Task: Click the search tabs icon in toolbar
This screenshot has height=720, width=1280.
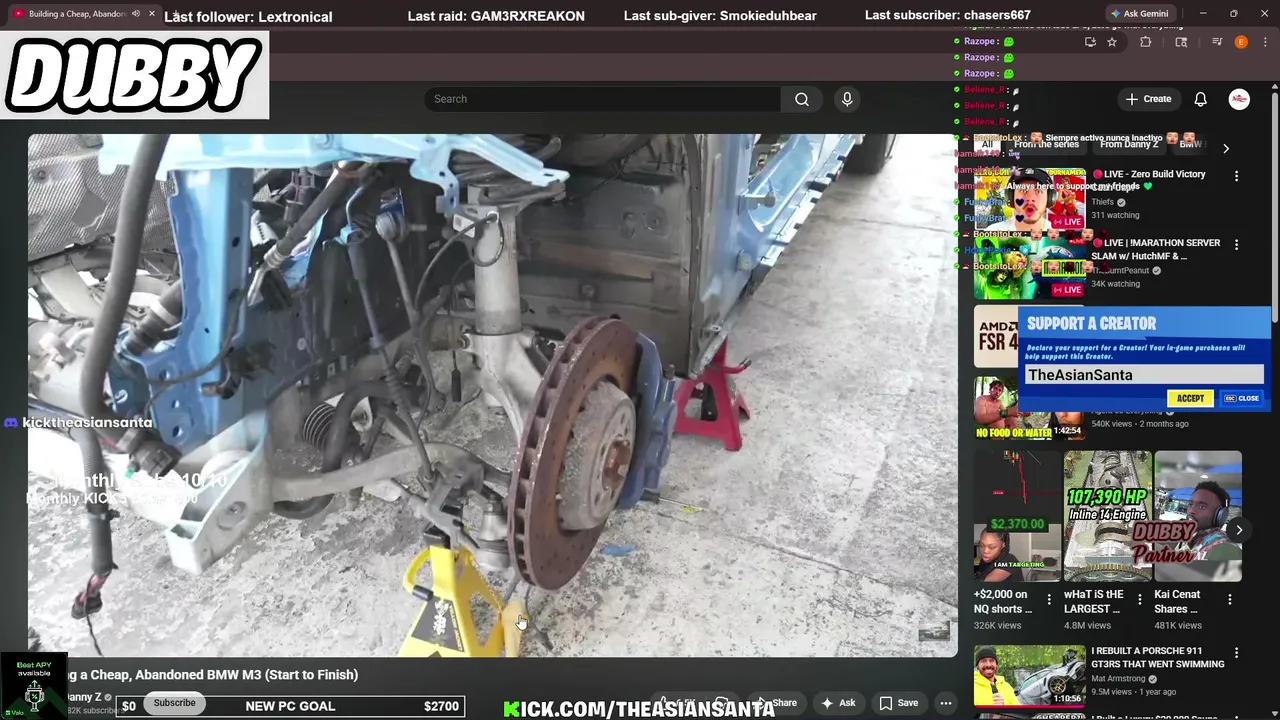Action: click(1181, 42)
